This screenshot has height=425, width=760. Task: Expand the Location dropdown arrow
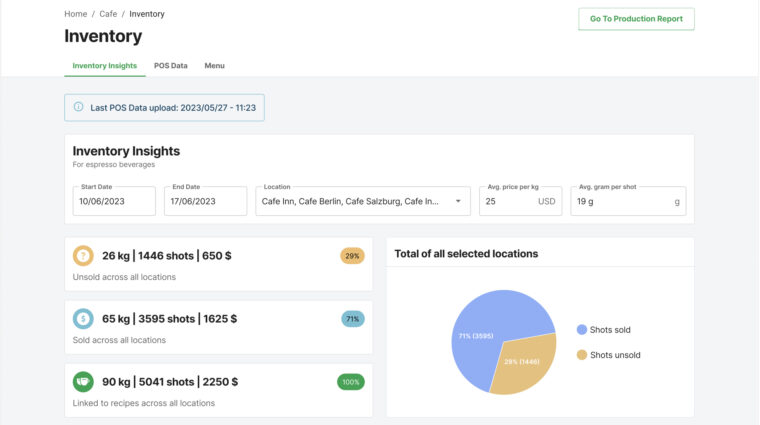458,201
